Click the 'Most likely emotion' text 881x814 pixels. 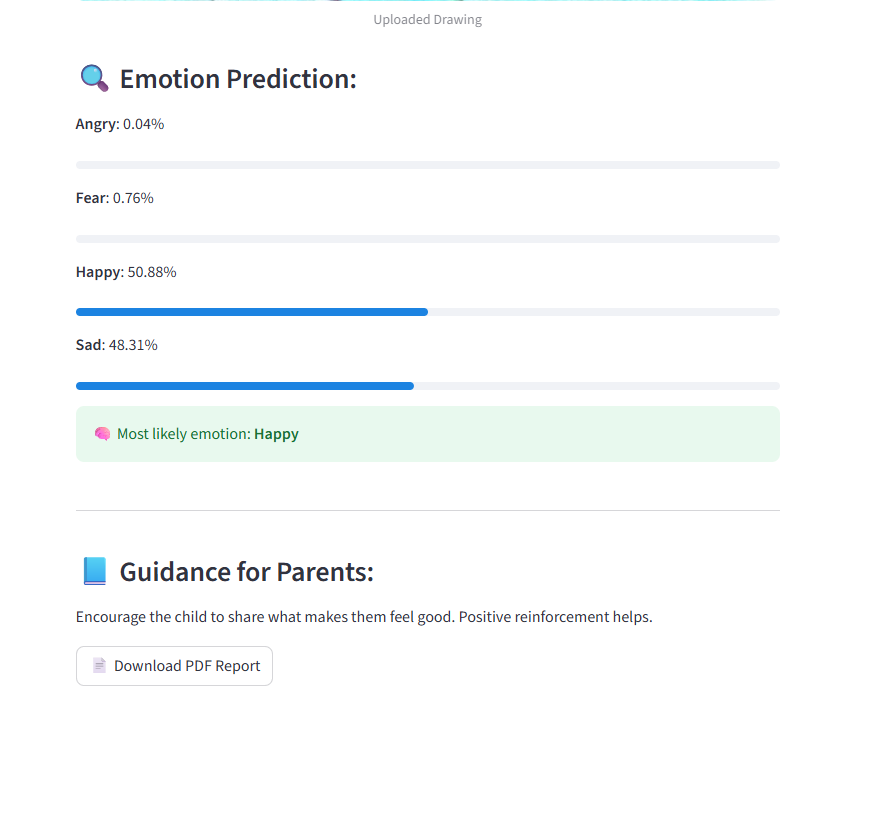183,434
